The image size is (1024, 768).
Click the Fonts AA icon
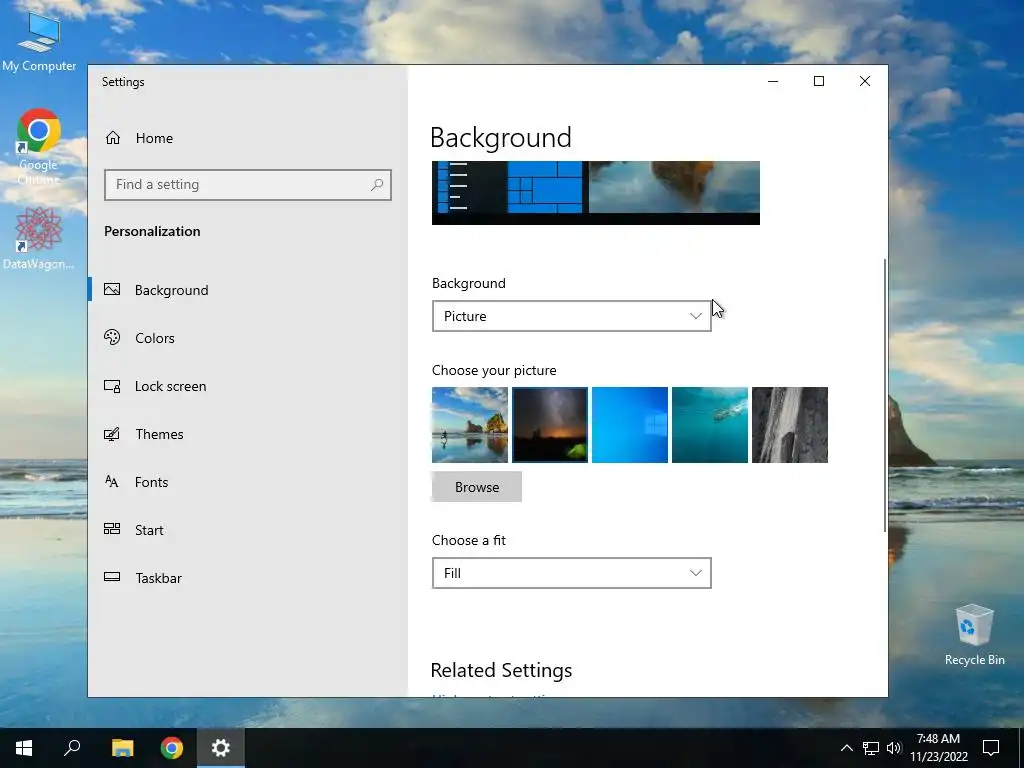(112, 482)
